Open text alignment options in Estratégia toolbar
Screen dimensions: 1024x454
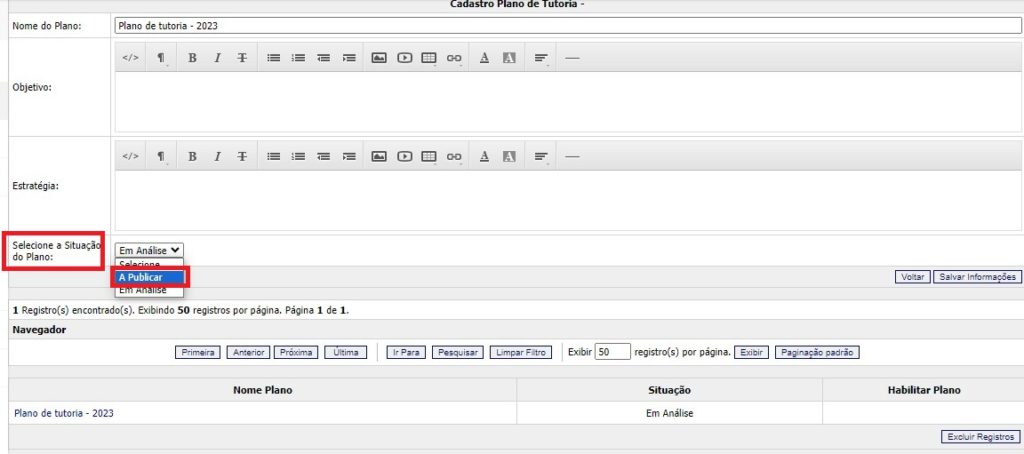pos(541,157)
